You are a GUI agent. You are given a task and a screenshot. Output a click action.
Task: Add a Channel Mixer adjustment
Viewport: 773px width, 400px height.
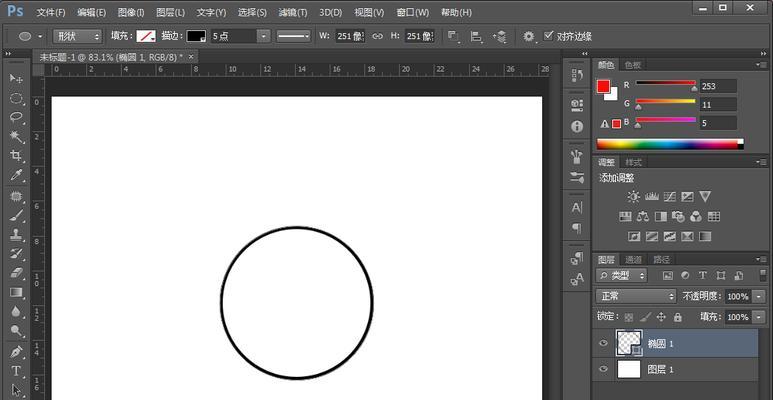tap(696, 216)
